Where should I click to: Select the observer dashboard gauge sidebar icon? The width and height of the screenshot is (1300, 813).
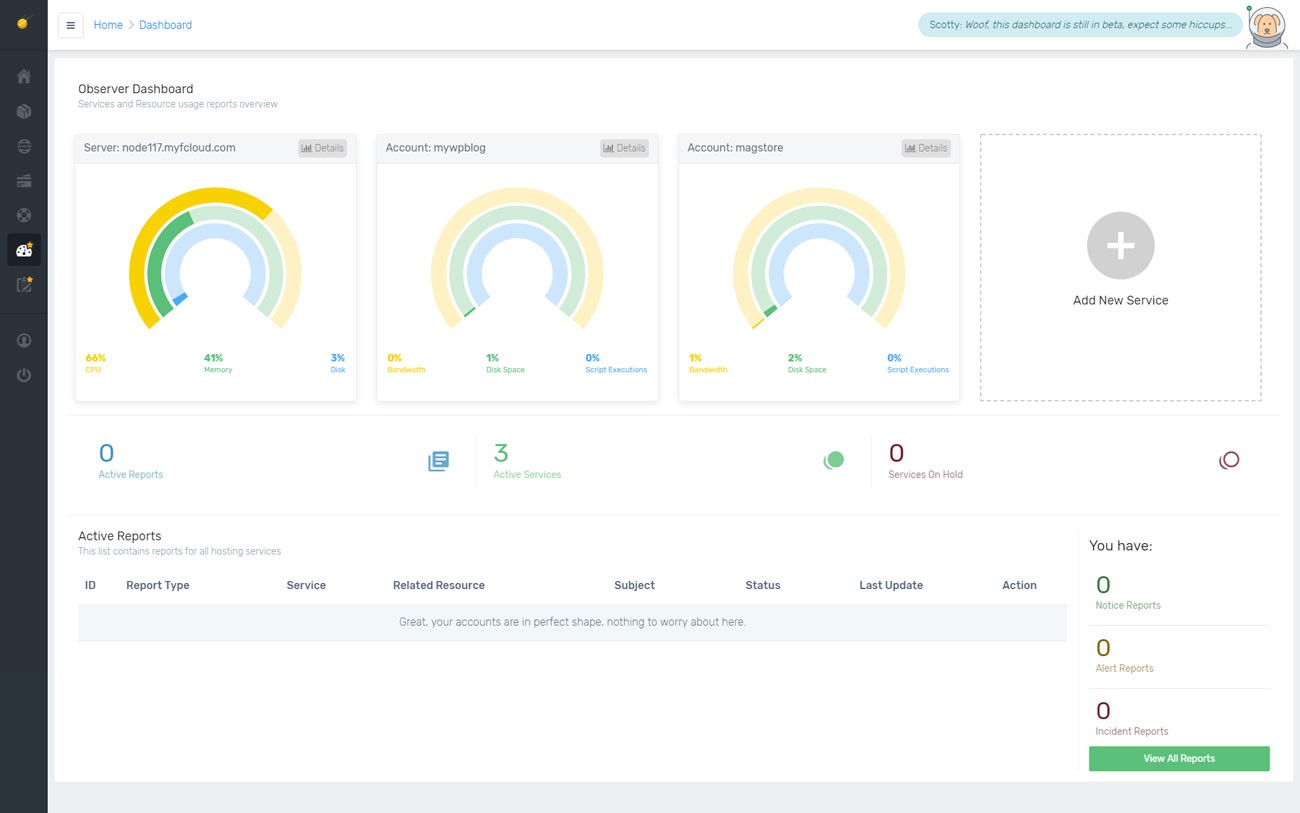coord(24,250)
